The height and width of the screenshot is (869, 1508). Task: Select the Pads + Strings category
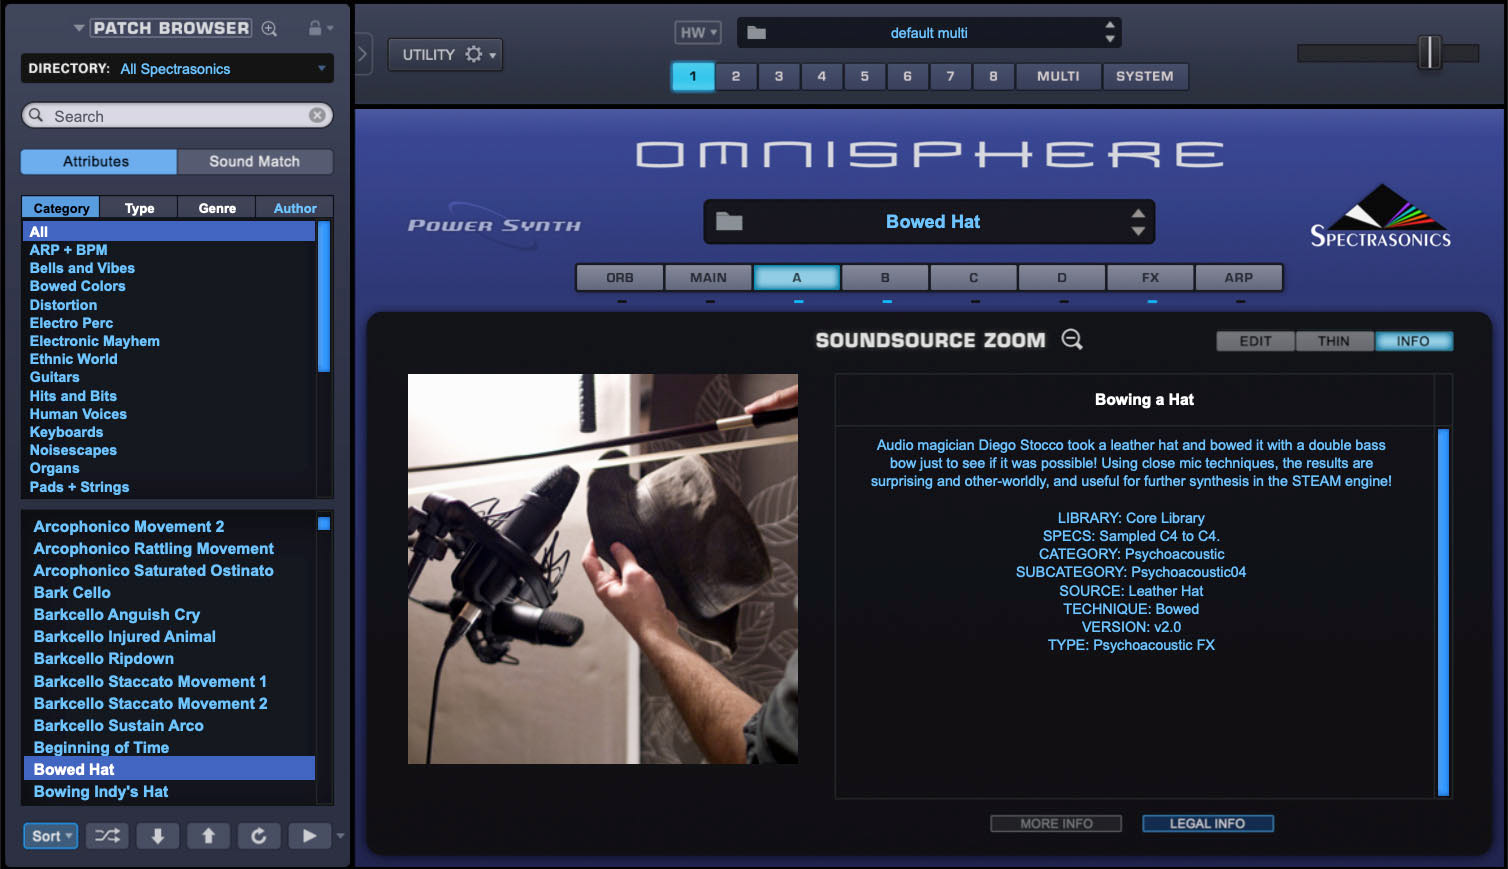(x=79, y=487)
